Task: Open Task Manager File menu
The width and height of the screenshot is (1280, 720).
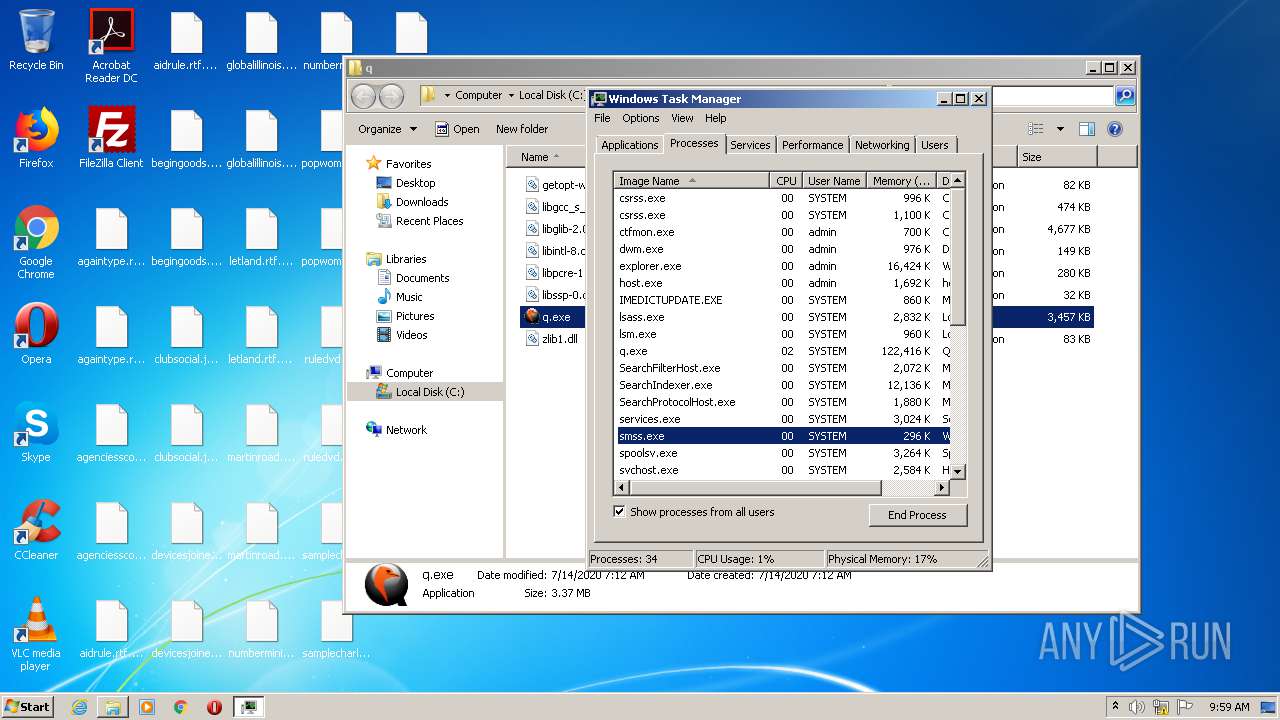Action: (602, 118)
